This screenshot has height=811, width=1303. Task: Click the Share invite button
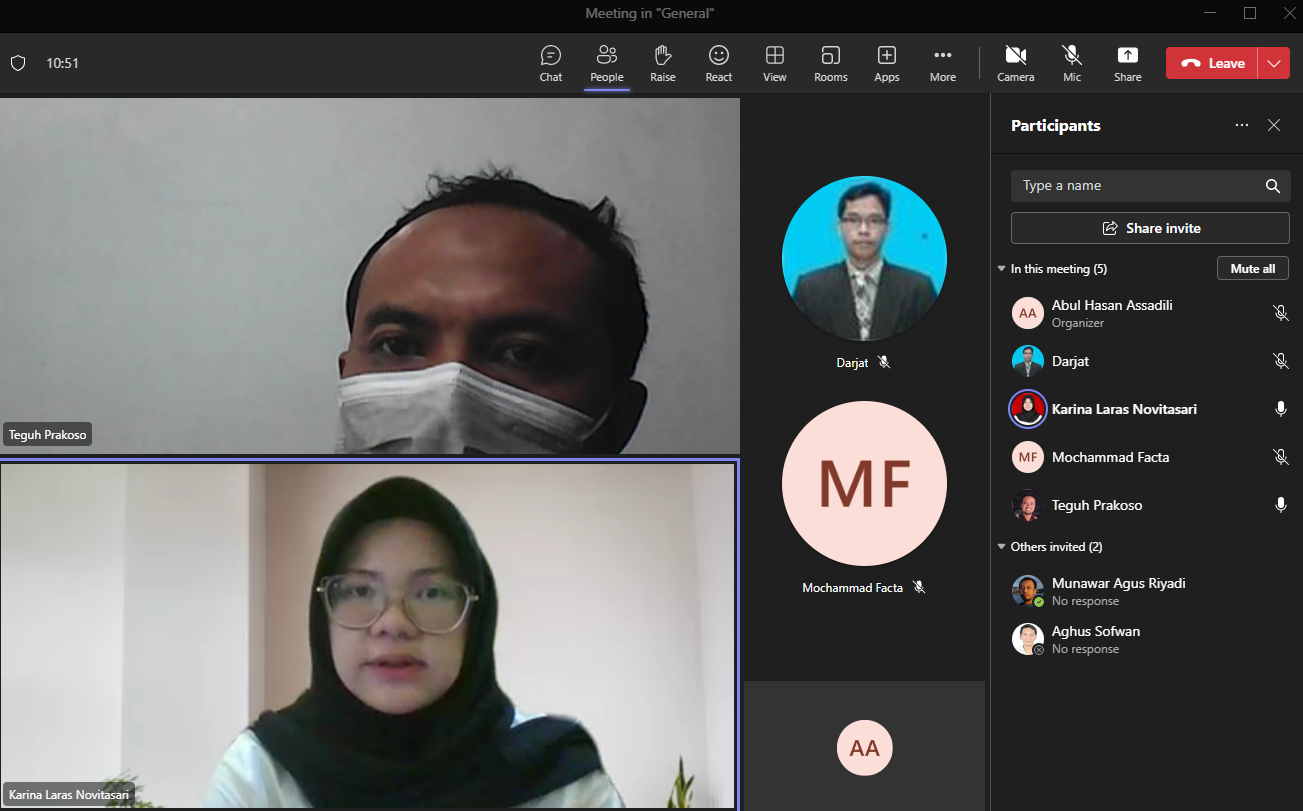[1150, 228]
